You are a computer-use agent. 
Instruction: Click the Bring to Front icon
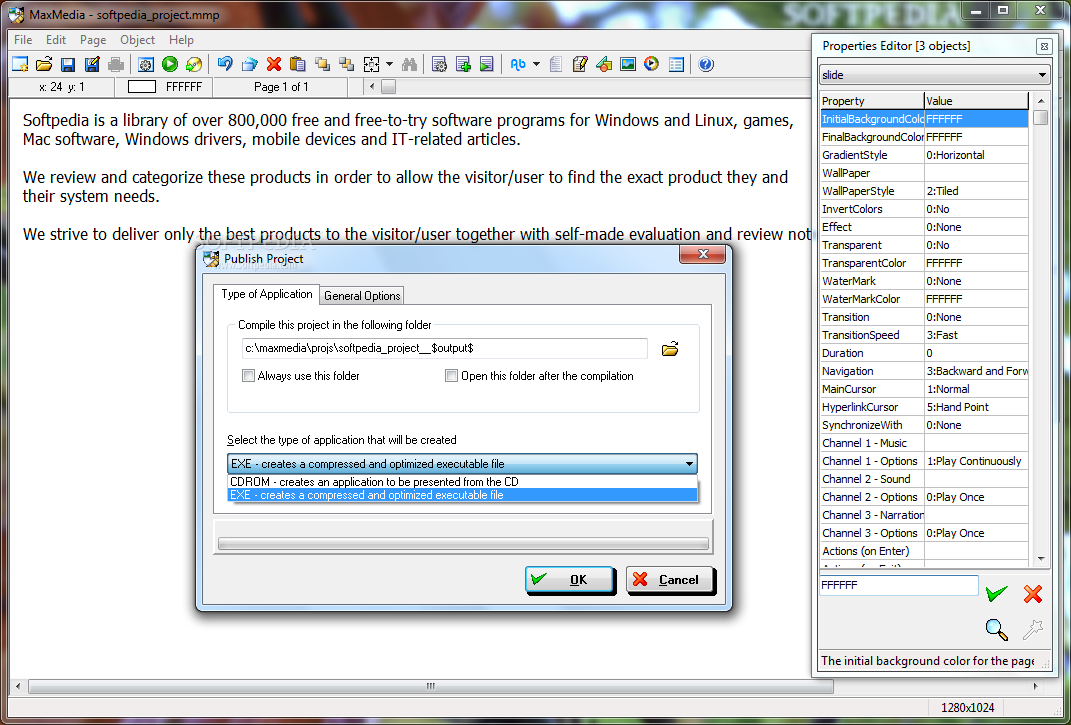[x=322, y=64]
